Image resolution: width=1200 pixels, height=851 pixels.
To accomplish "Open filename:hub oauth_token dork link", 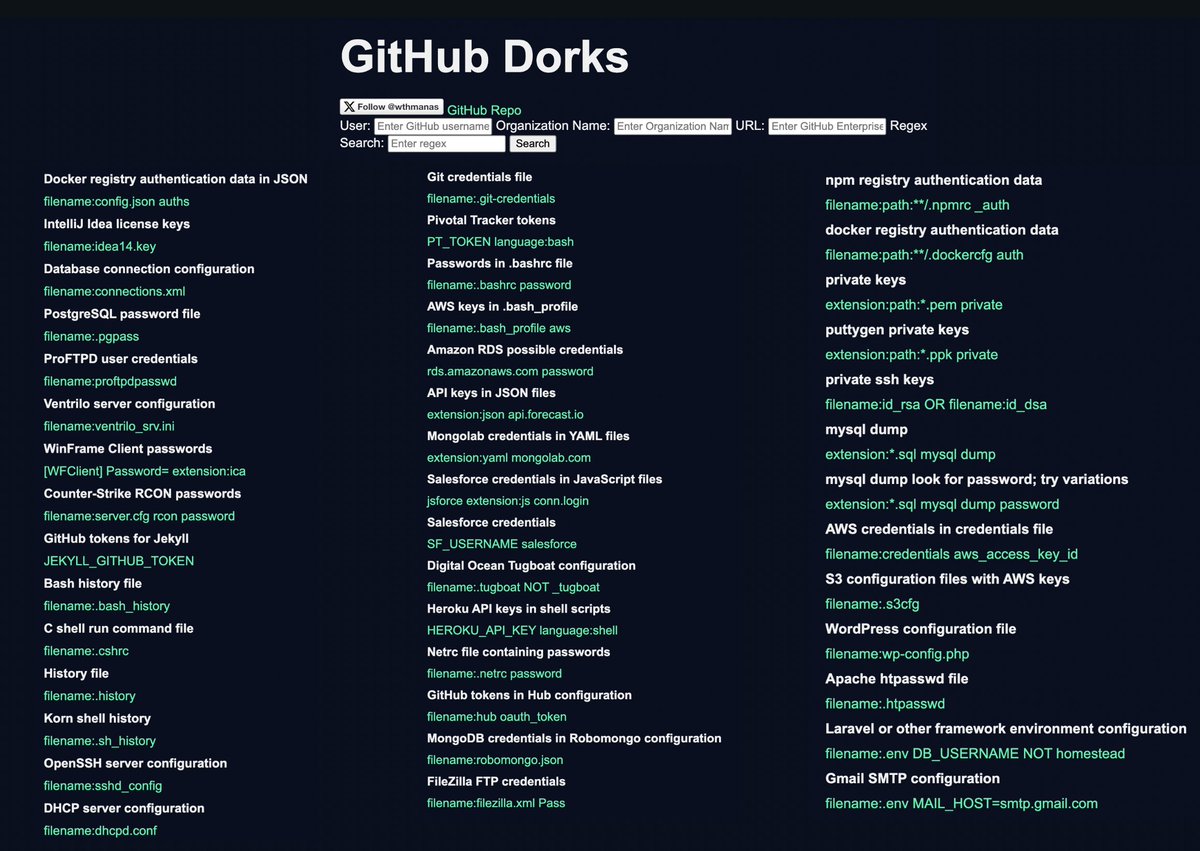I will pos(497,716).
